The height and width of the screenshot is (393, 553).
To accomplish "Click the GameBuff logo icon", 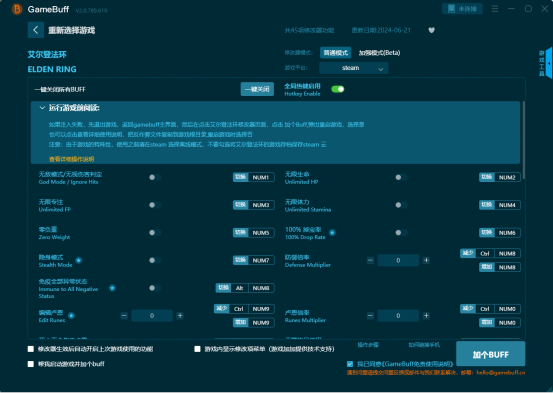I will 17,9.
